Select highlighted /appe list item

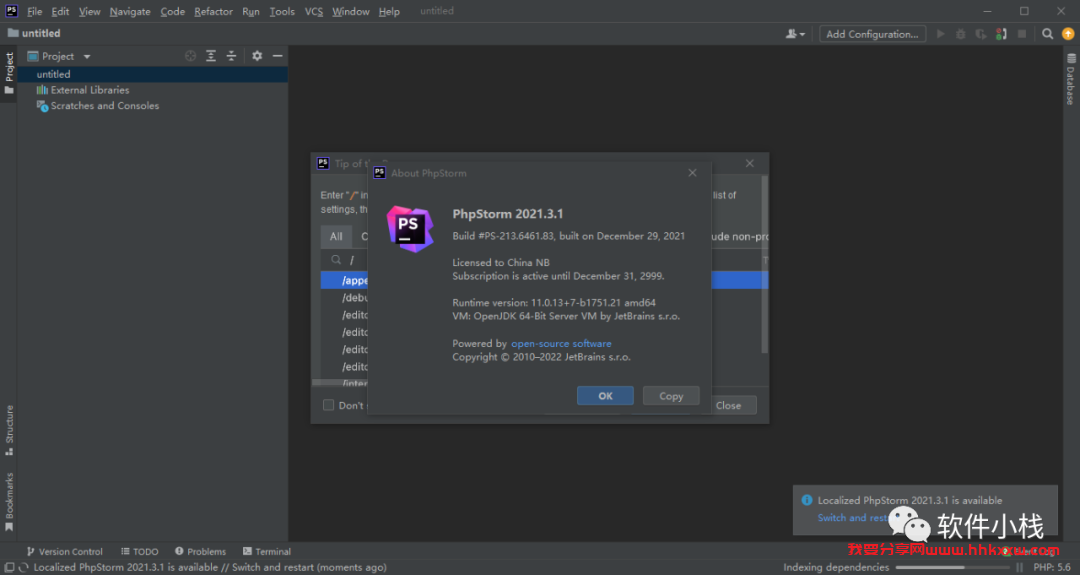tap(344, 280)
